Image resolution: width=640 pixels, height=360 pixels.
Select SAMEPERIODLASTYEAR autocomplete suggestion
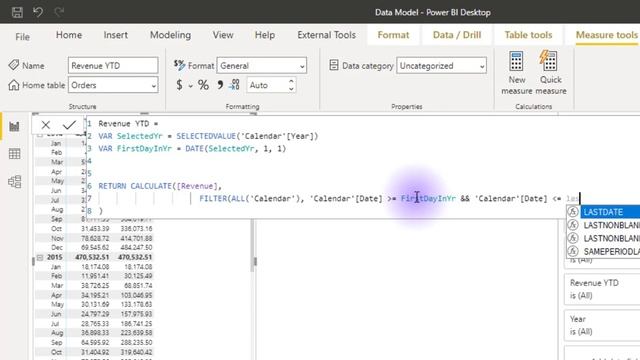(603, 251)
